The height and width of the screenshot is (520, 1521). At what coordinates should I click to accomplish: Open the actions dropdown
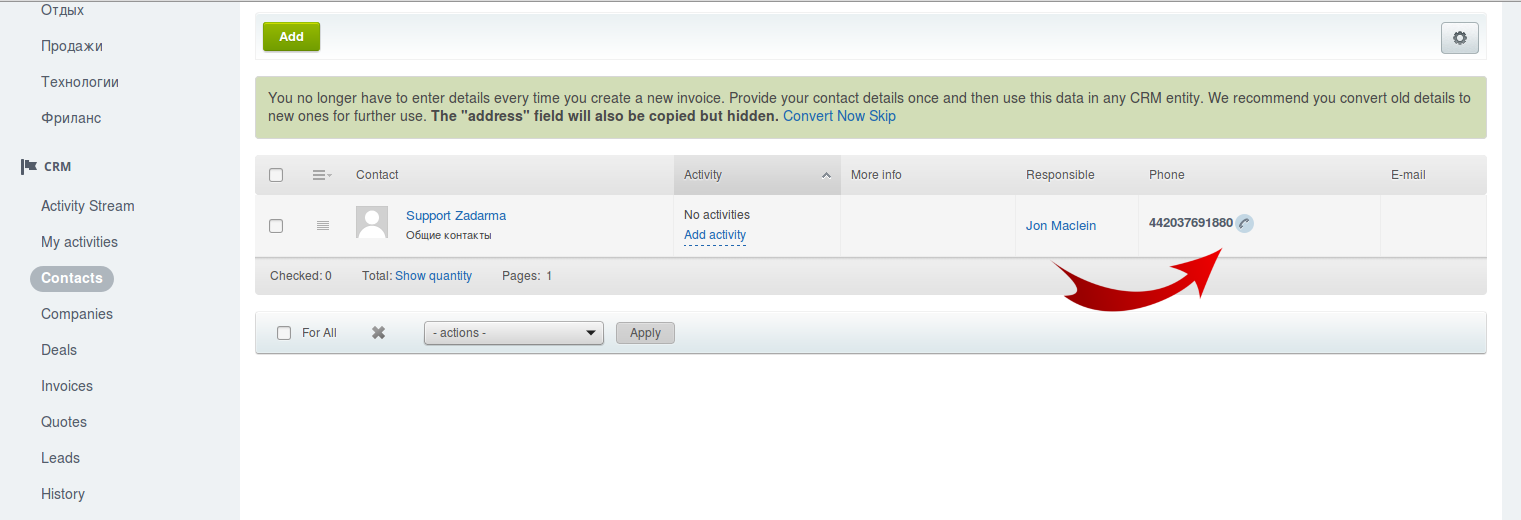[514, 333]
